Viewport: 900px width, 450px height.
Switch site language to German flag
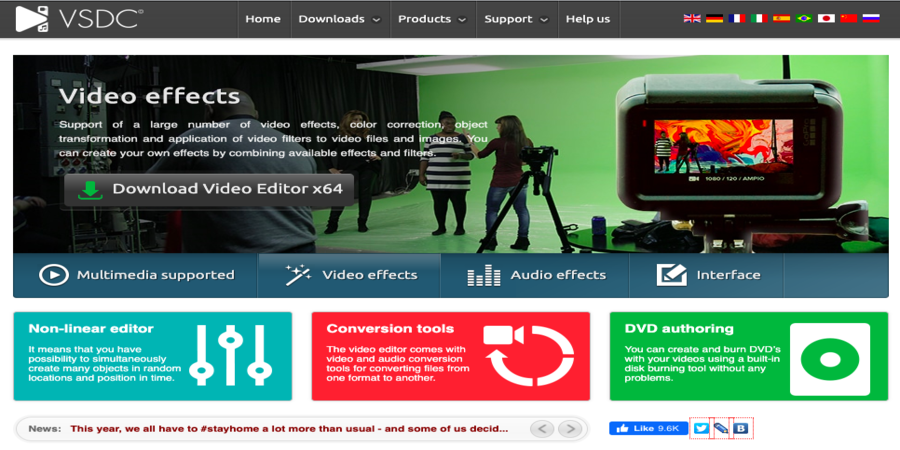coord(715,18)
